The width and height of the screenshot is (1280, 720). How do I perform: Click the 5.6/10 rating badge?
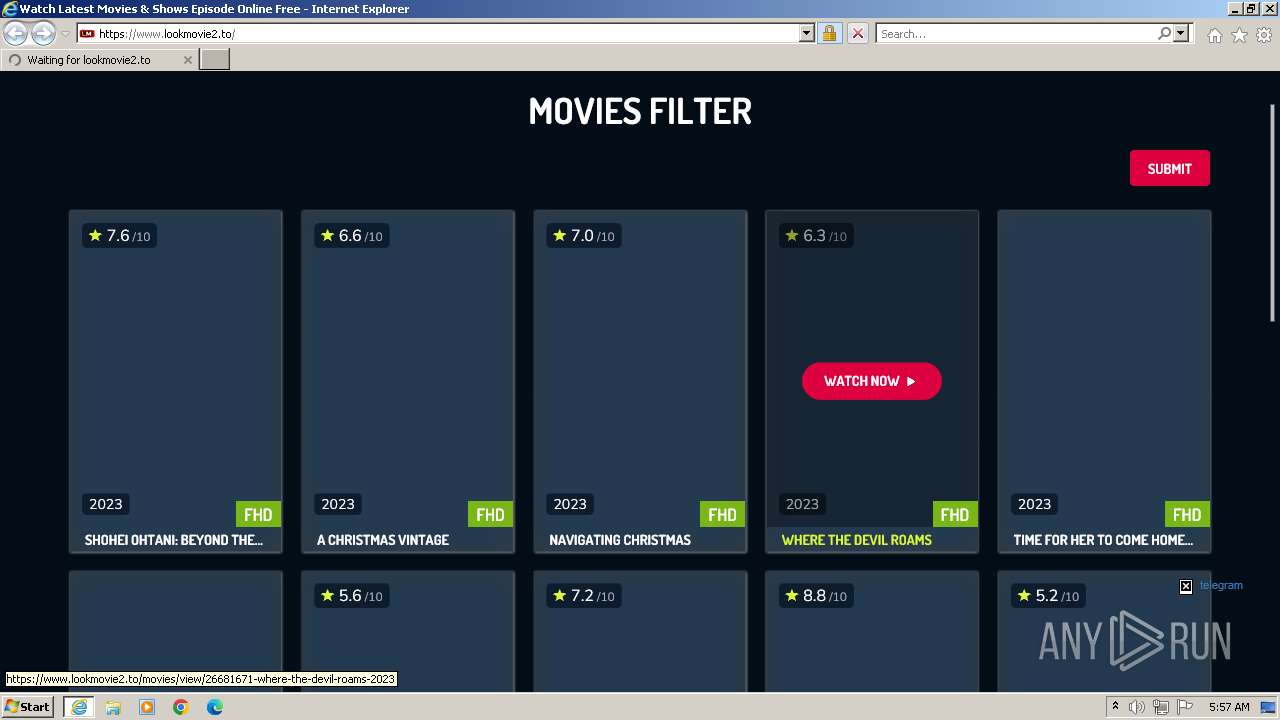(x=351, y=596)
